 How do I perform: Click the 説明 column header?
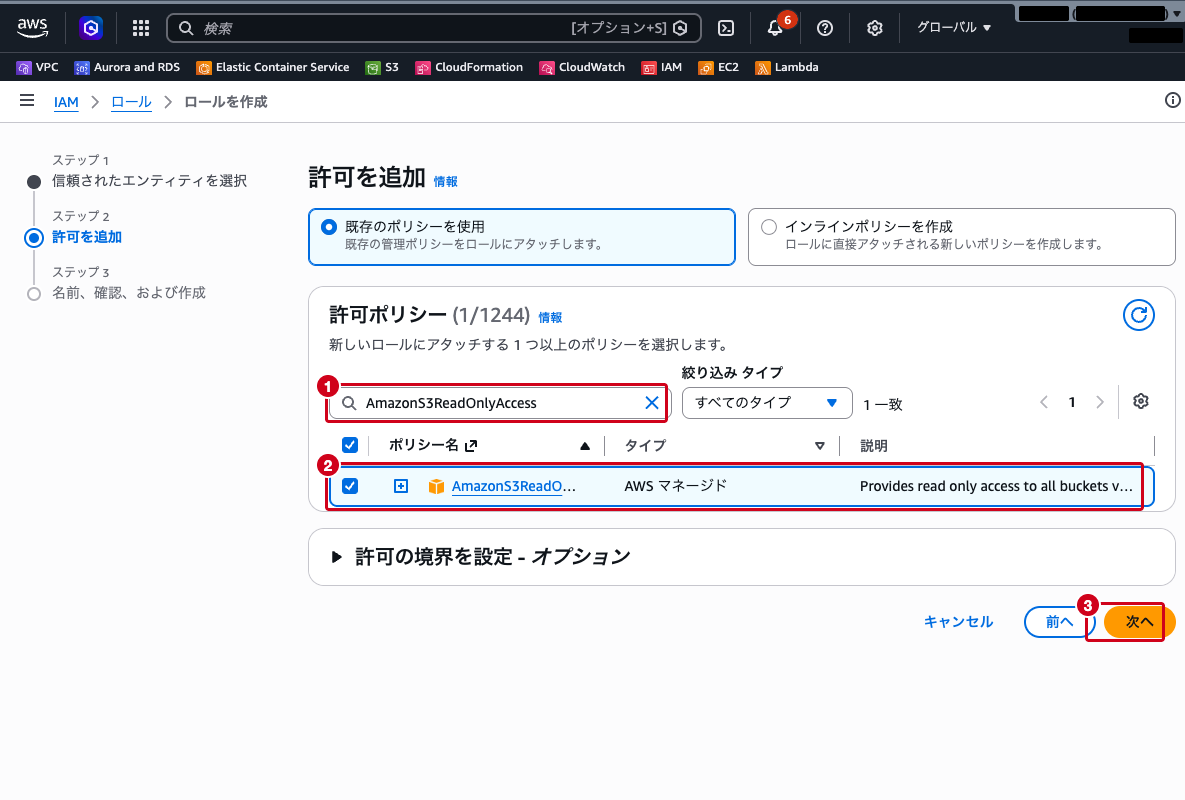(874, 446)
